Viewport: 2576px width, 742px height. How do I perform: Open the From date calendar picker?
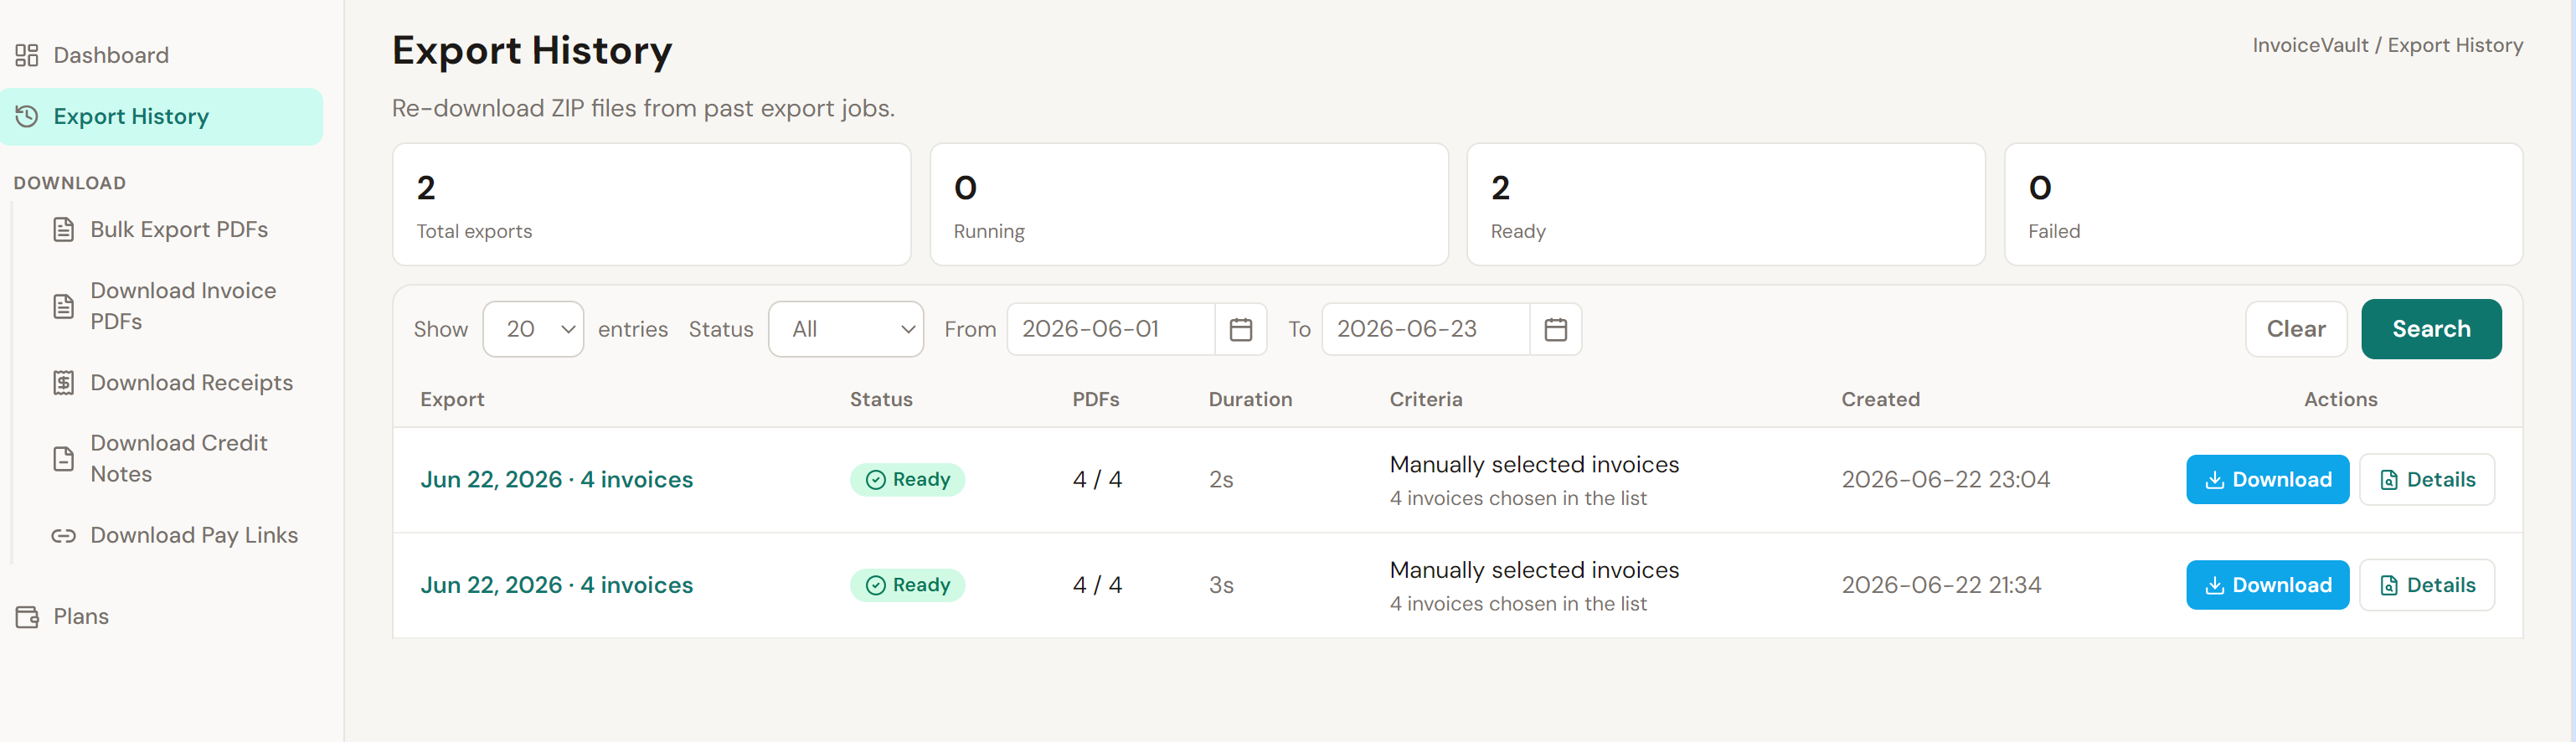coord(1240,329)
